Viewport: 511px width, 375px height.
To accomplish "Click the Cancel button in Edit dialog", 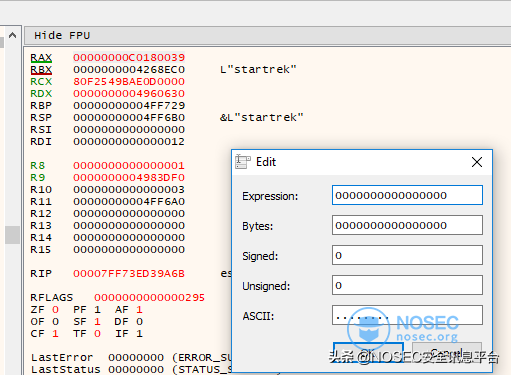I will 447,353.
